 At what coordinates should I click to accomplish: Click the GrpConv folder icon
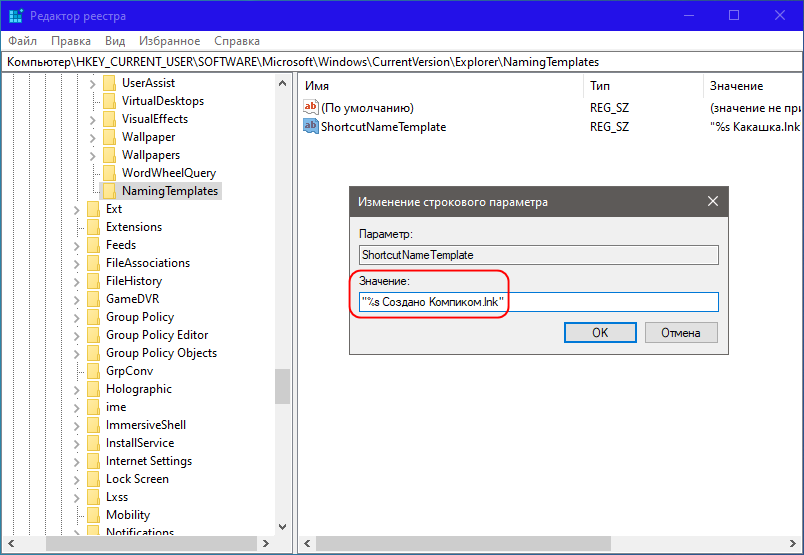(93, 371)
